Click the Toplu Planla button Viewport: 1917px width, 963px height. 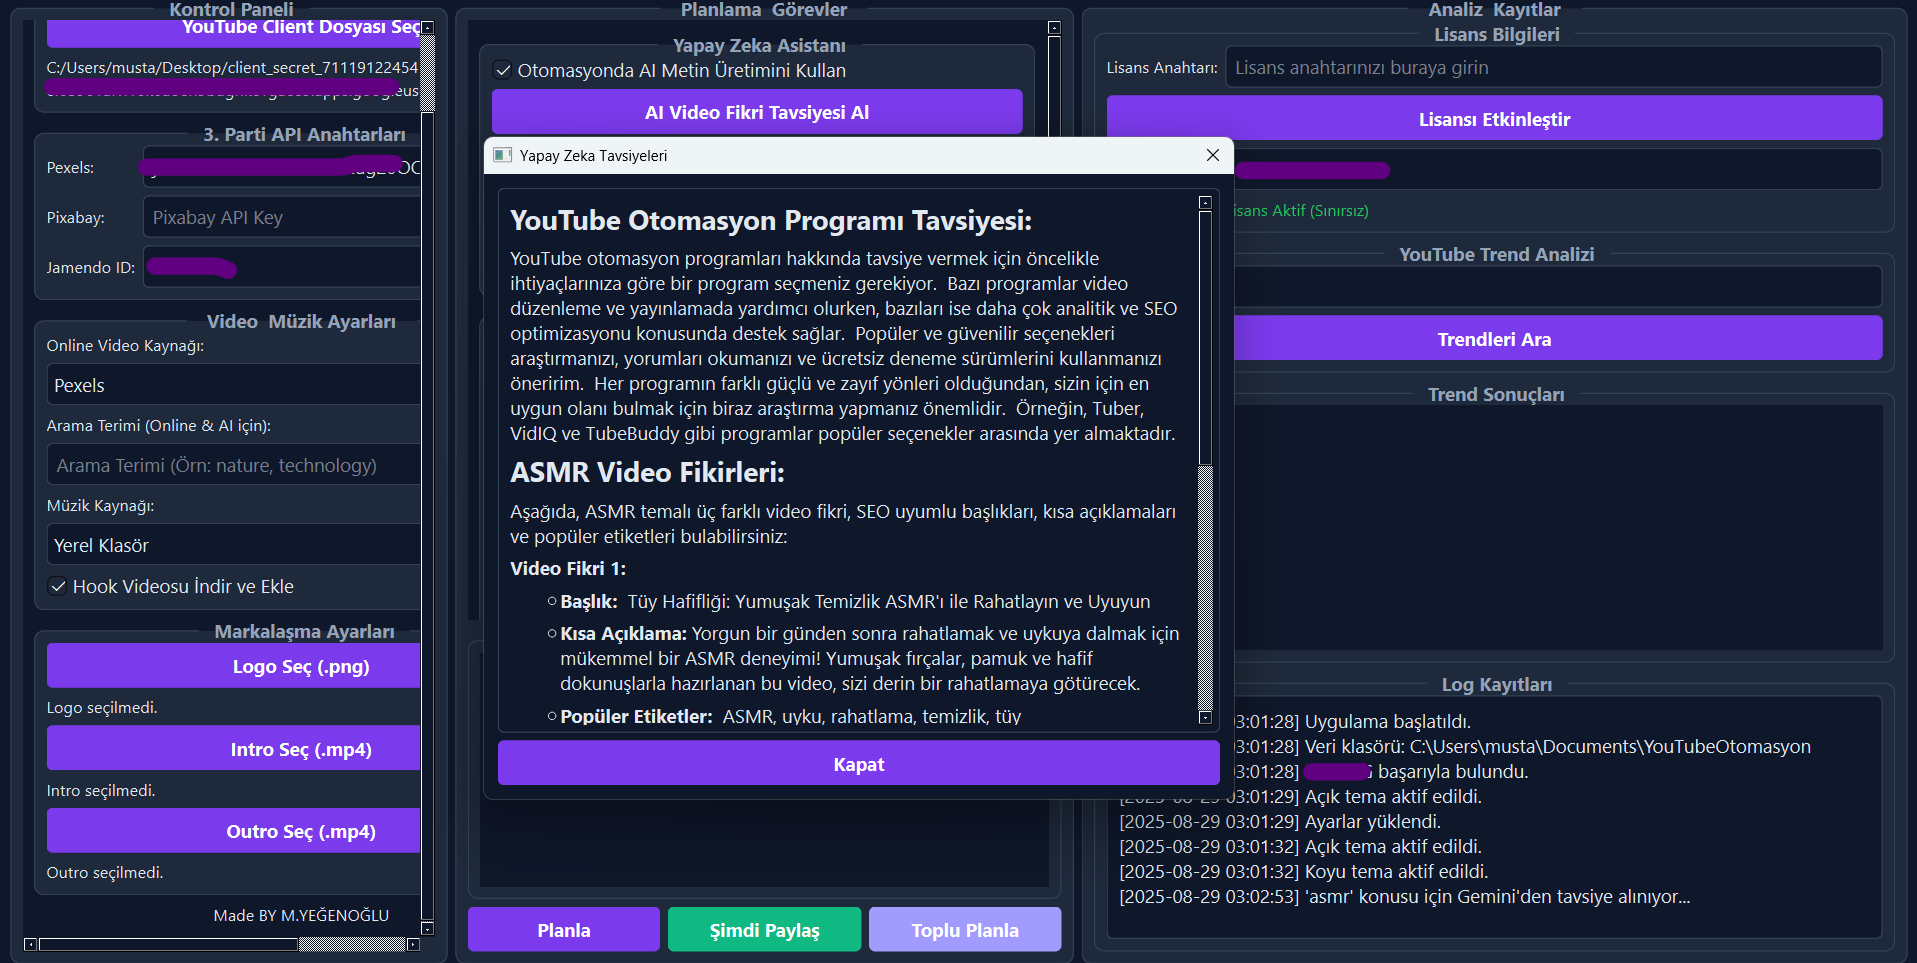pos(965,930)
